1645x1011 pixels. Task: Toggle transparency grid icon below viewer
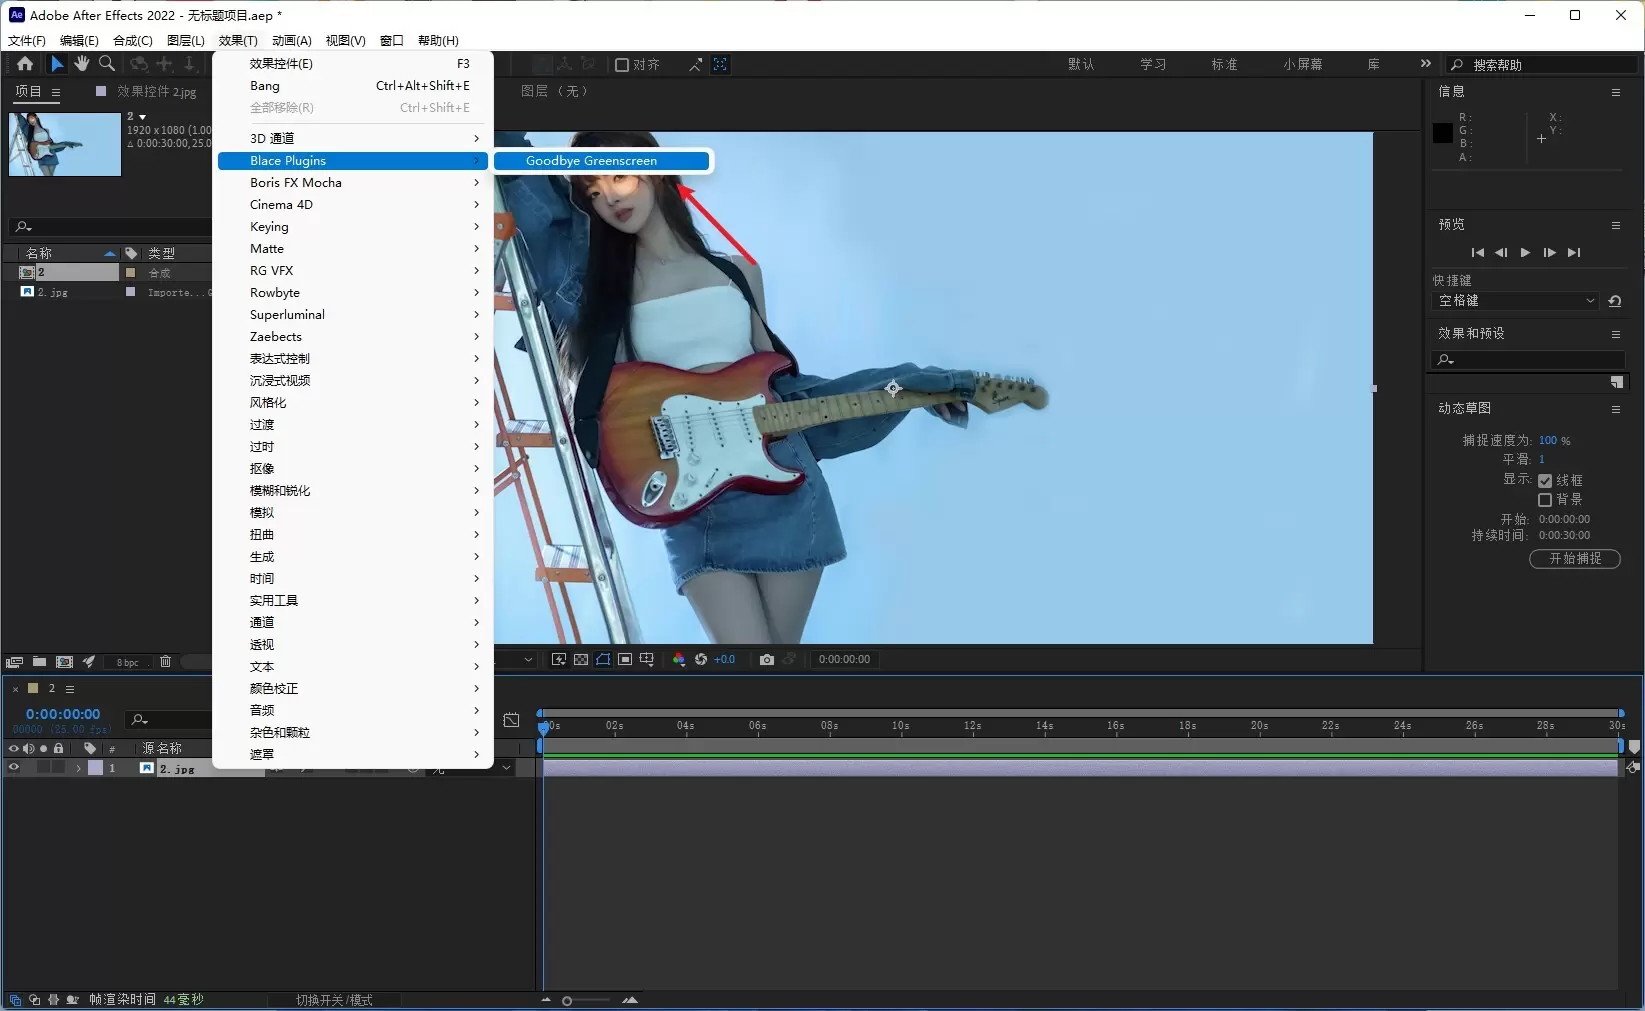point(581,659)
